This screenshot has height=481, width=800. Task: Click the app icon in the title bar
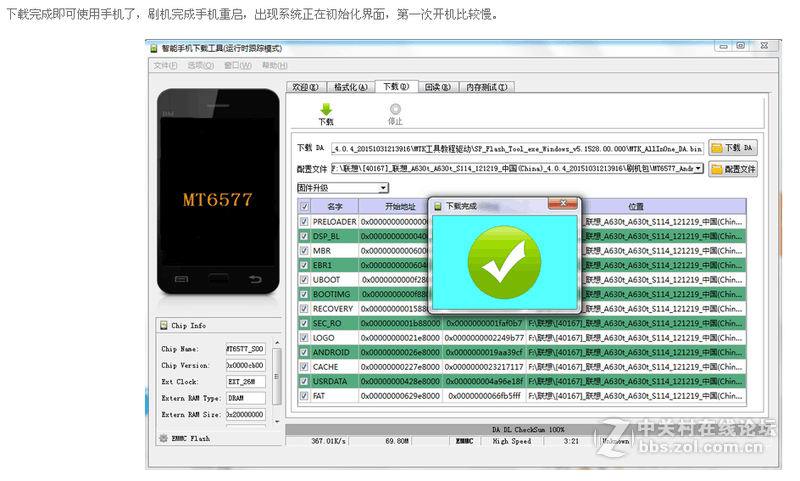154,48
